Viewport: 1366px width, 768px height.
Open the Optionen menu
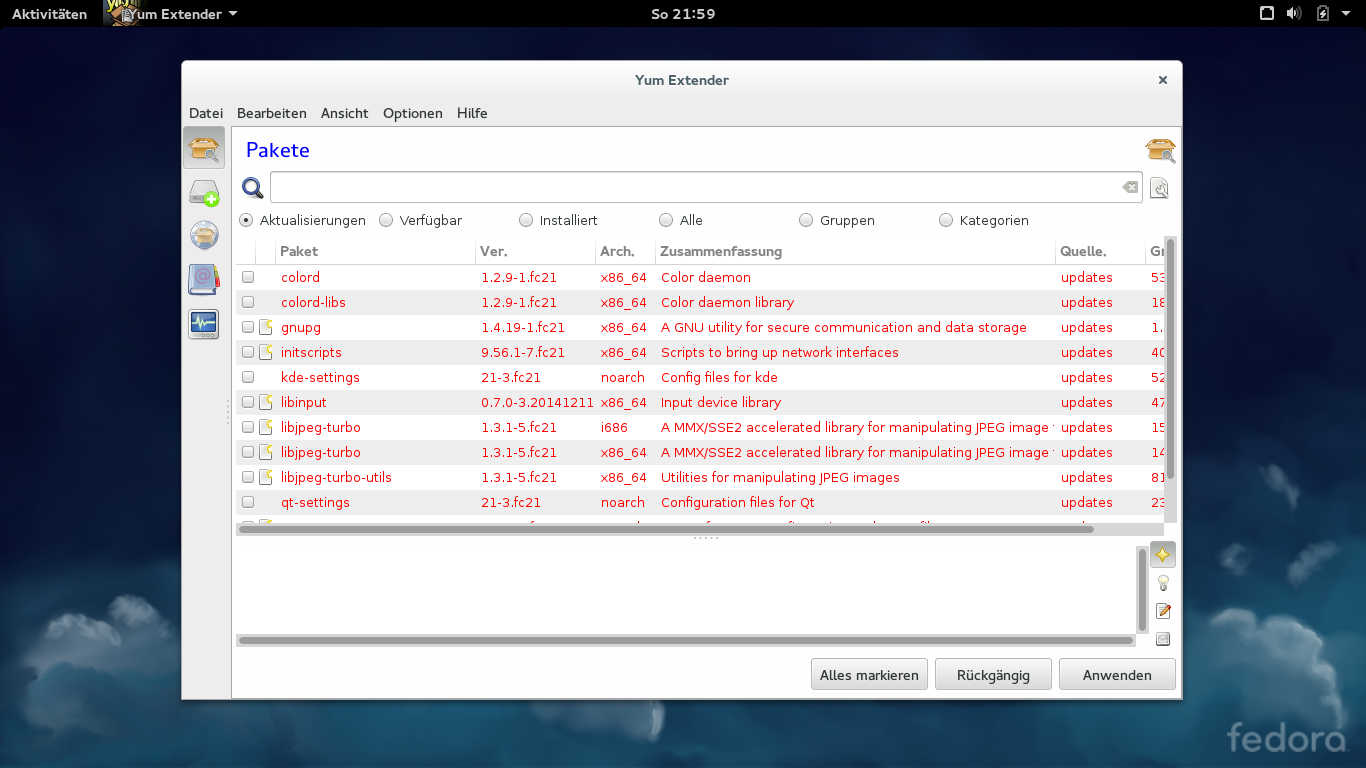pos(413,113)
